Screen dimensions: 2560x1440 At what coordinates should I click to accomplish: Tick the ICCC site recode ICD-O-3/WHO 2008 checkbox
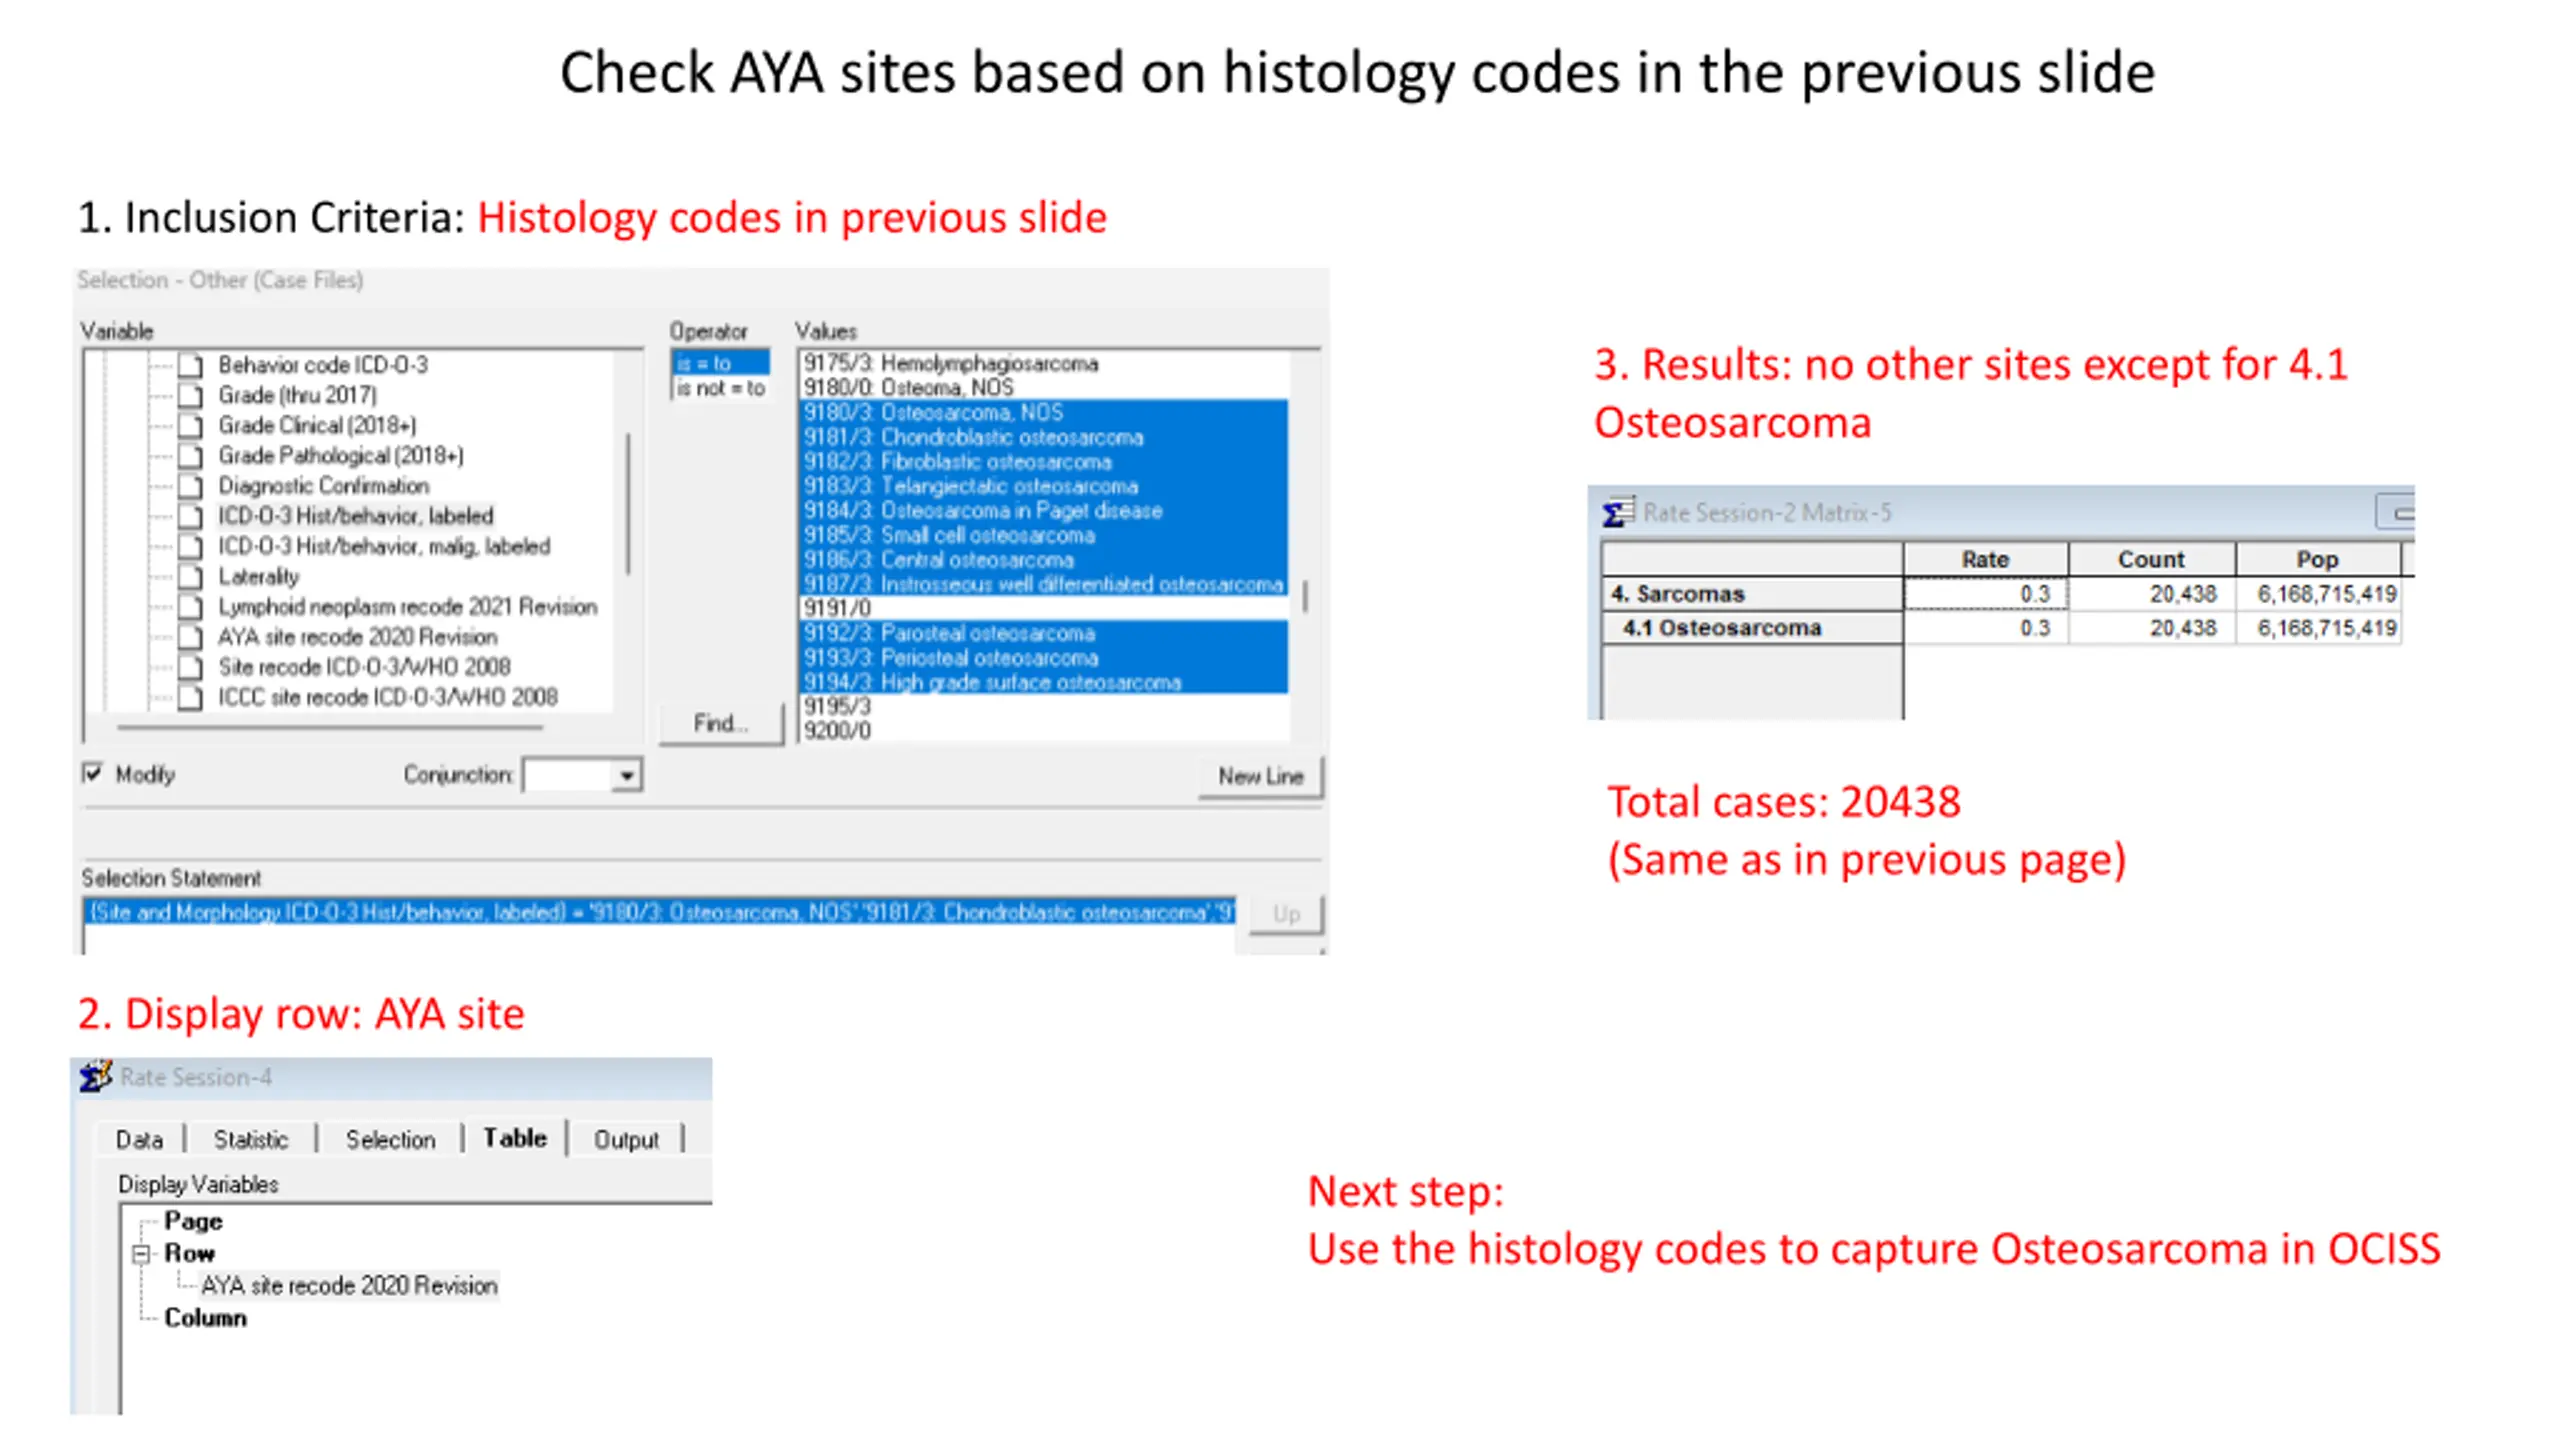pos(191,698)
